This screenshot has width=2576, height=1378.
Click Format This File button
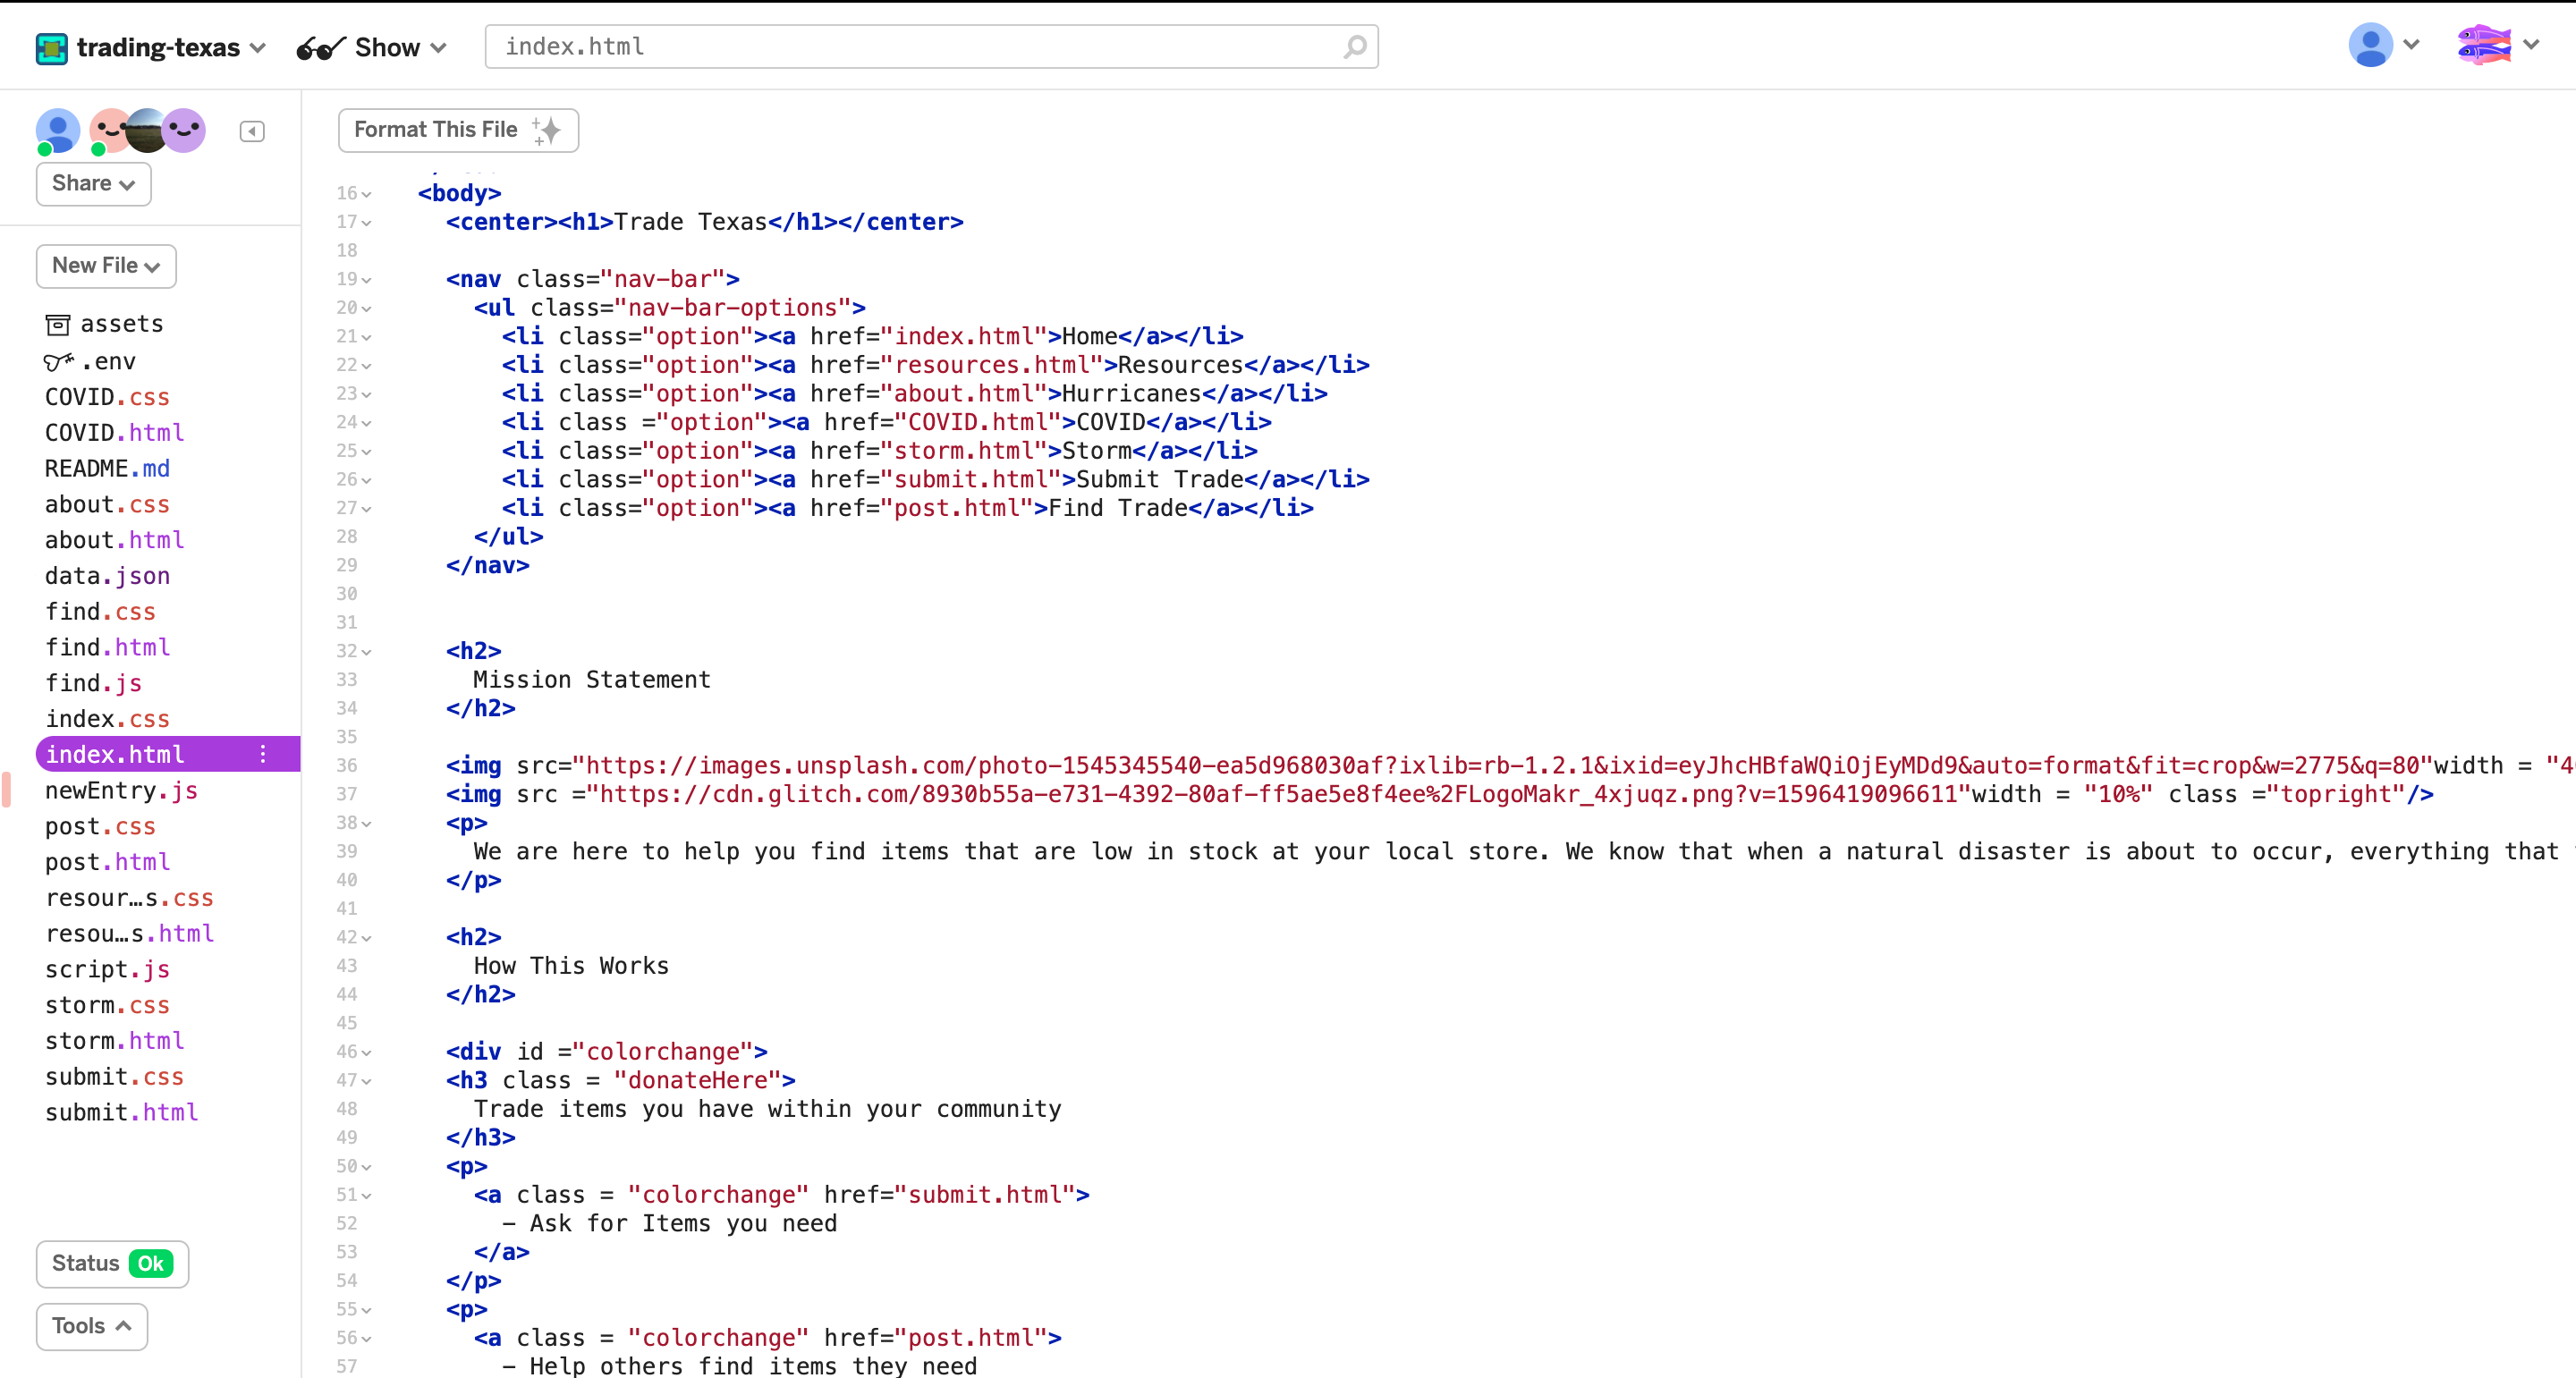pyautogui.click(x=457, y=130)
